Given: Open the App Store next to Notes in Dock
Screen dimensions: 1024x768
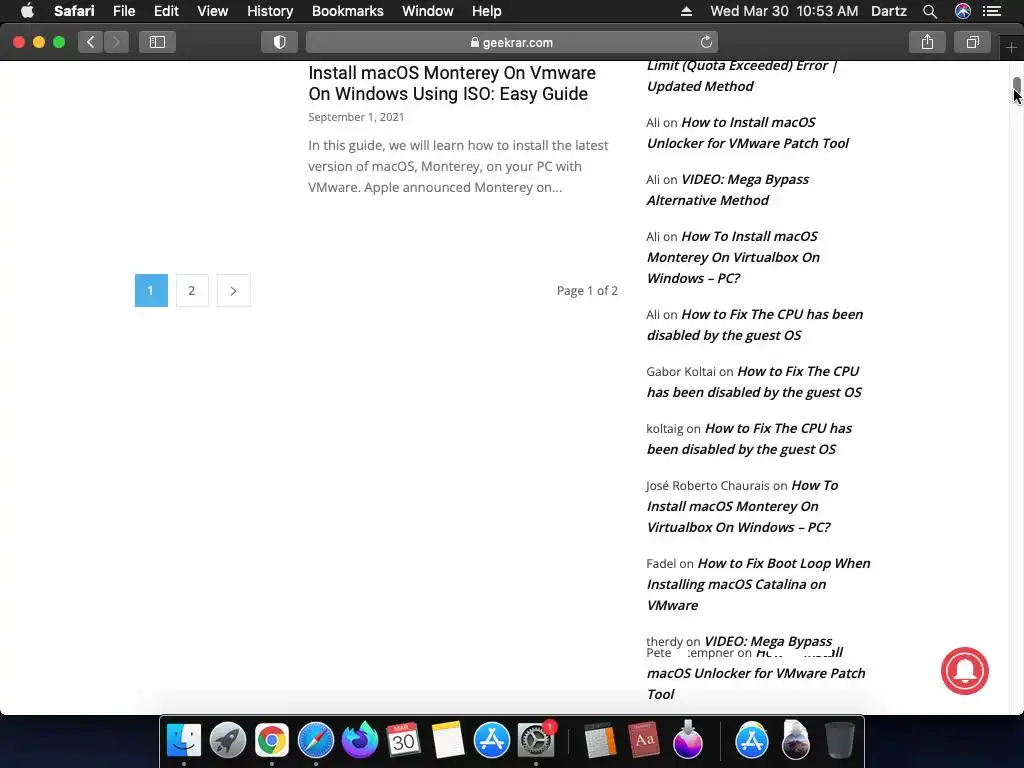Looking at the screenshot, I should [491, 741].
